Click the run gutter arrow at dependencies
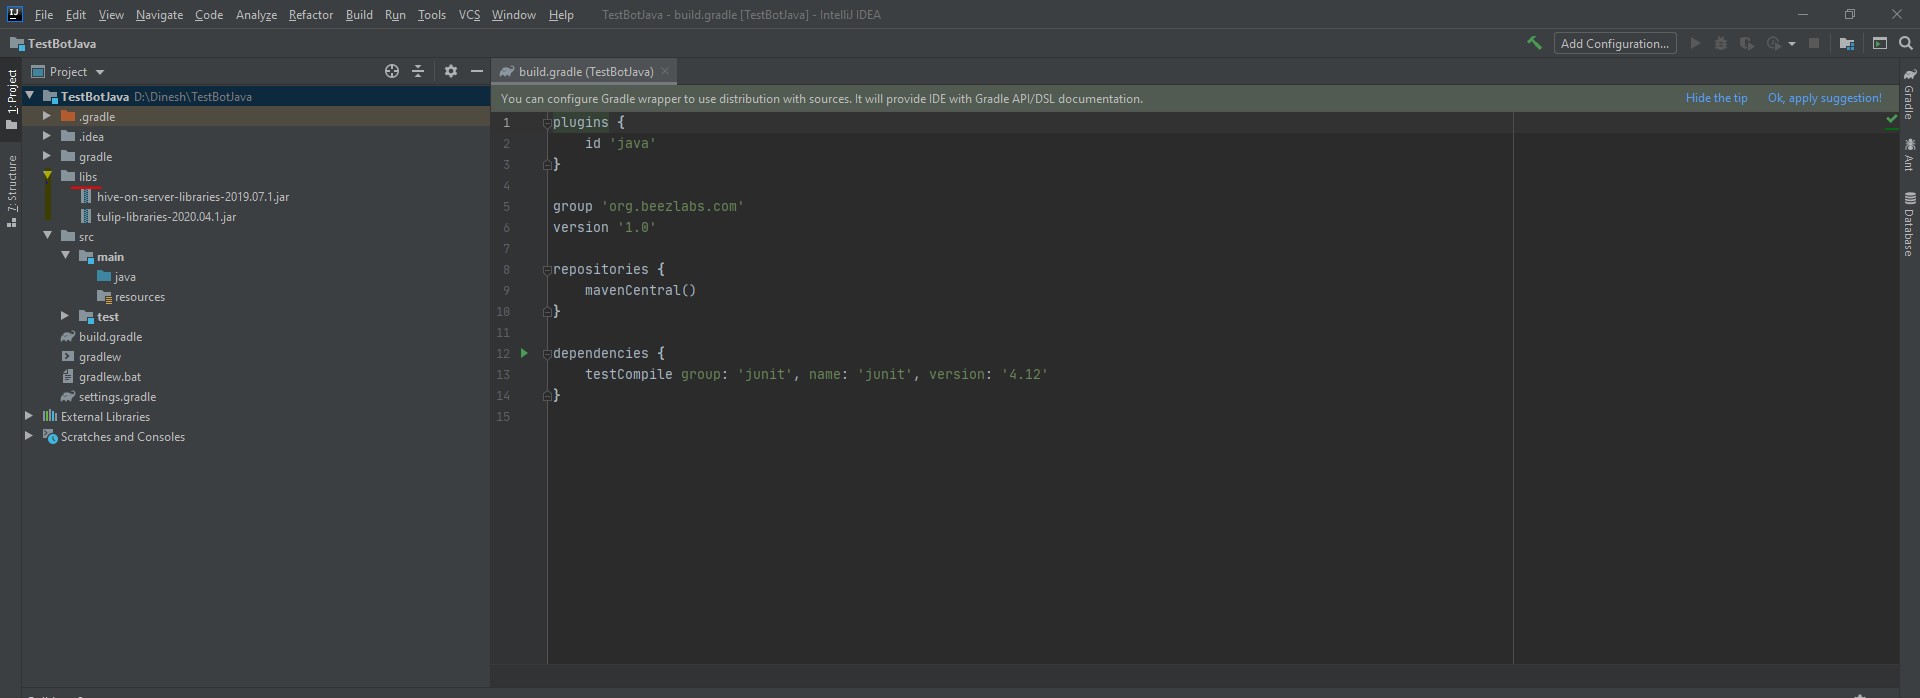The image size is (1920, 698). coord(524,353)
